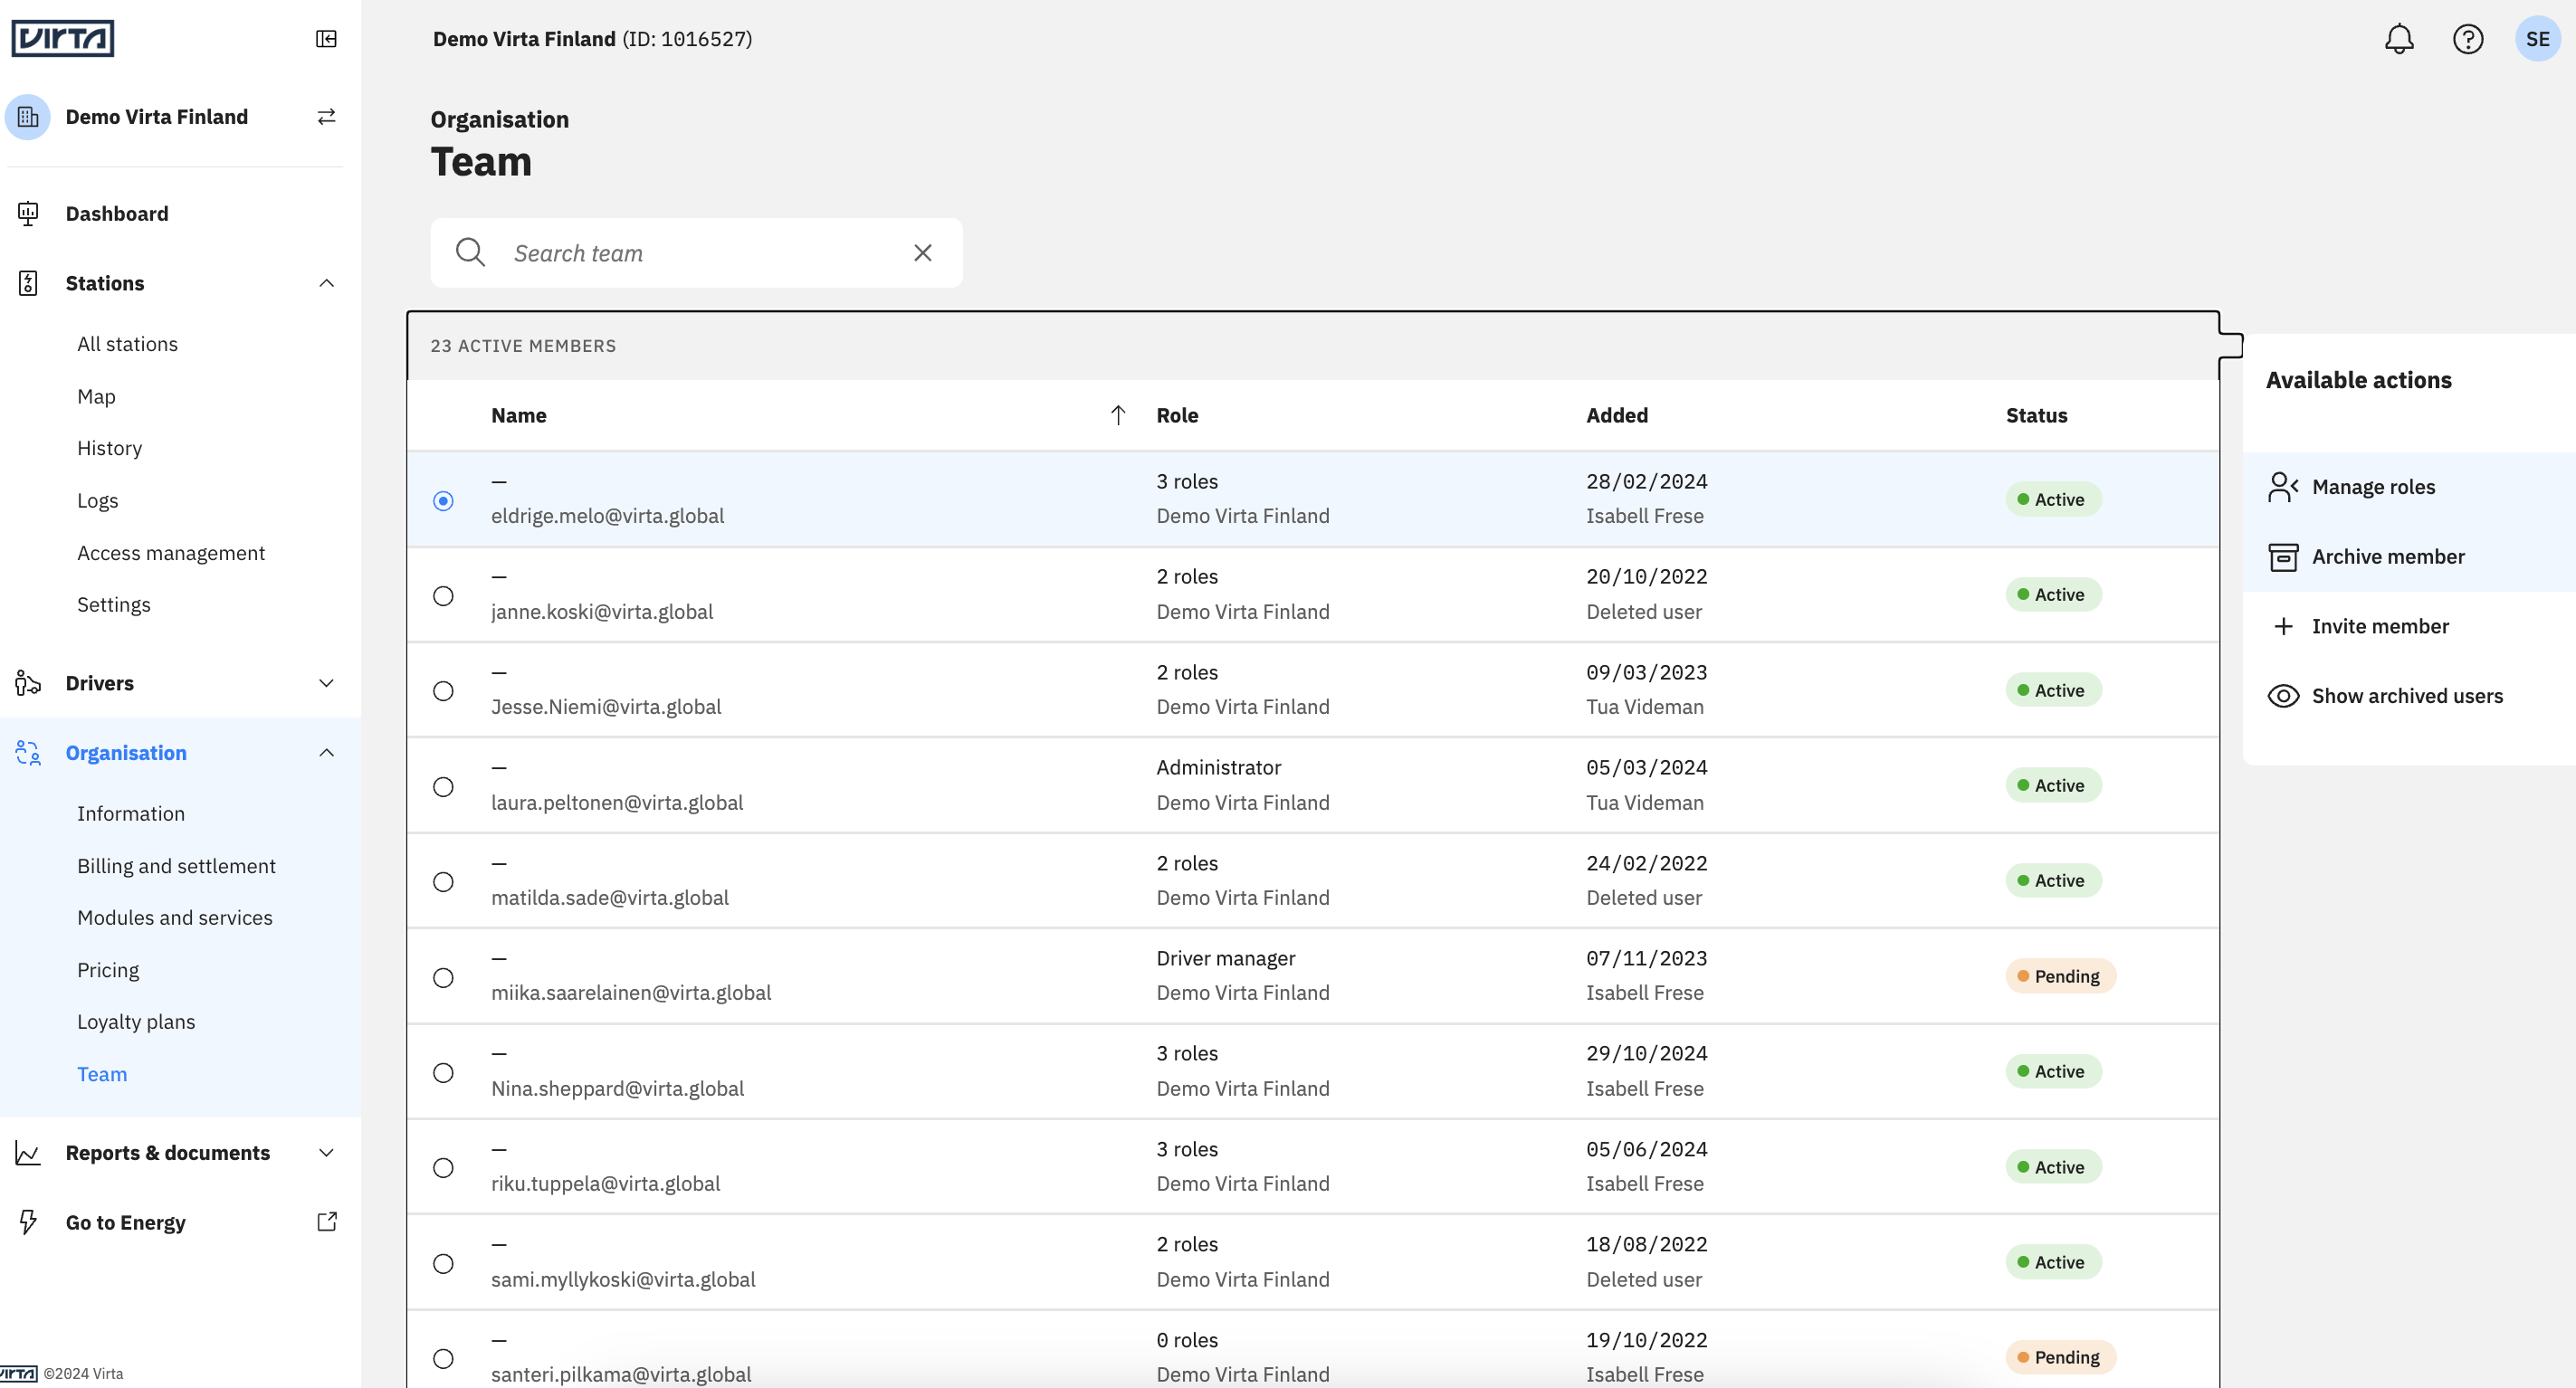Click the Status column header

click(x=2036, y=415)
